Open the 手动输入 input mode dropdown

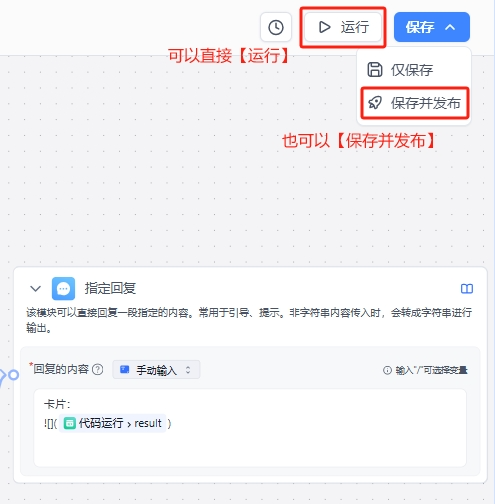tap(156, 369)
